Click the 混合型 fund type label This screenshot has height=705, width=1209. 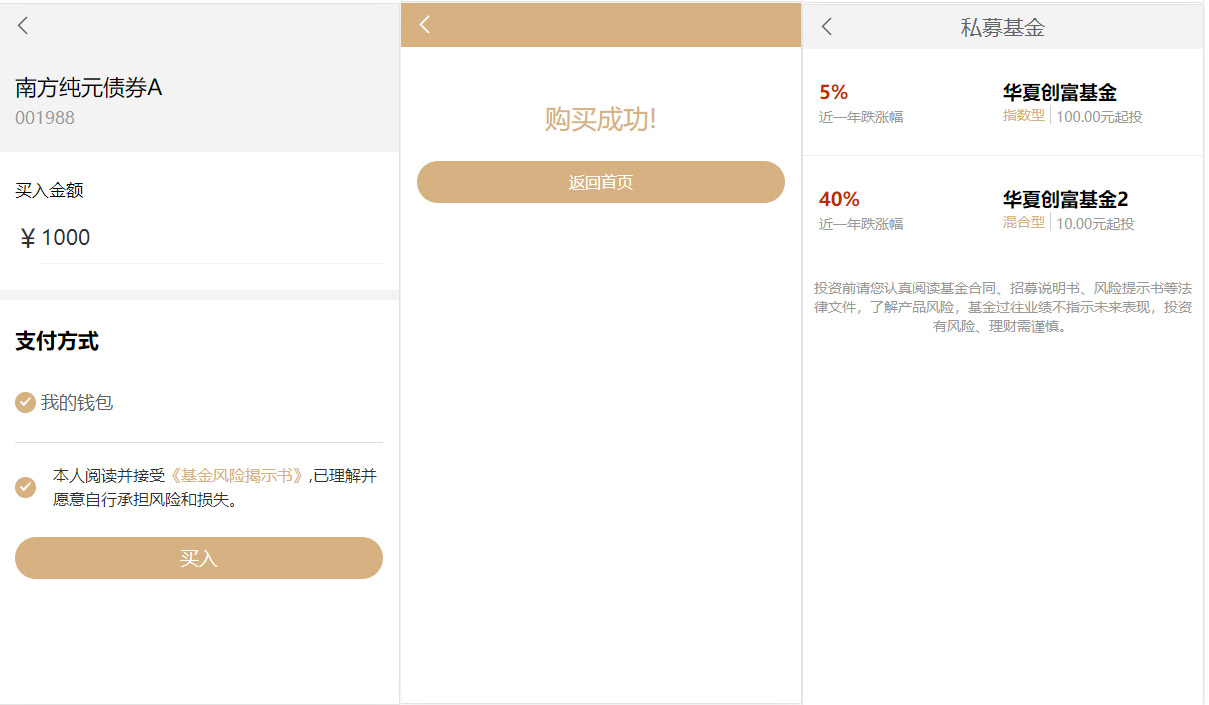pos(1024,223)
